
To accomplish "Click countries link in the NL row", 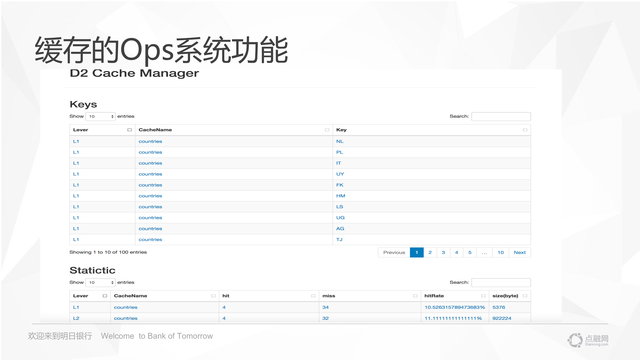I will tap(150, 141).
